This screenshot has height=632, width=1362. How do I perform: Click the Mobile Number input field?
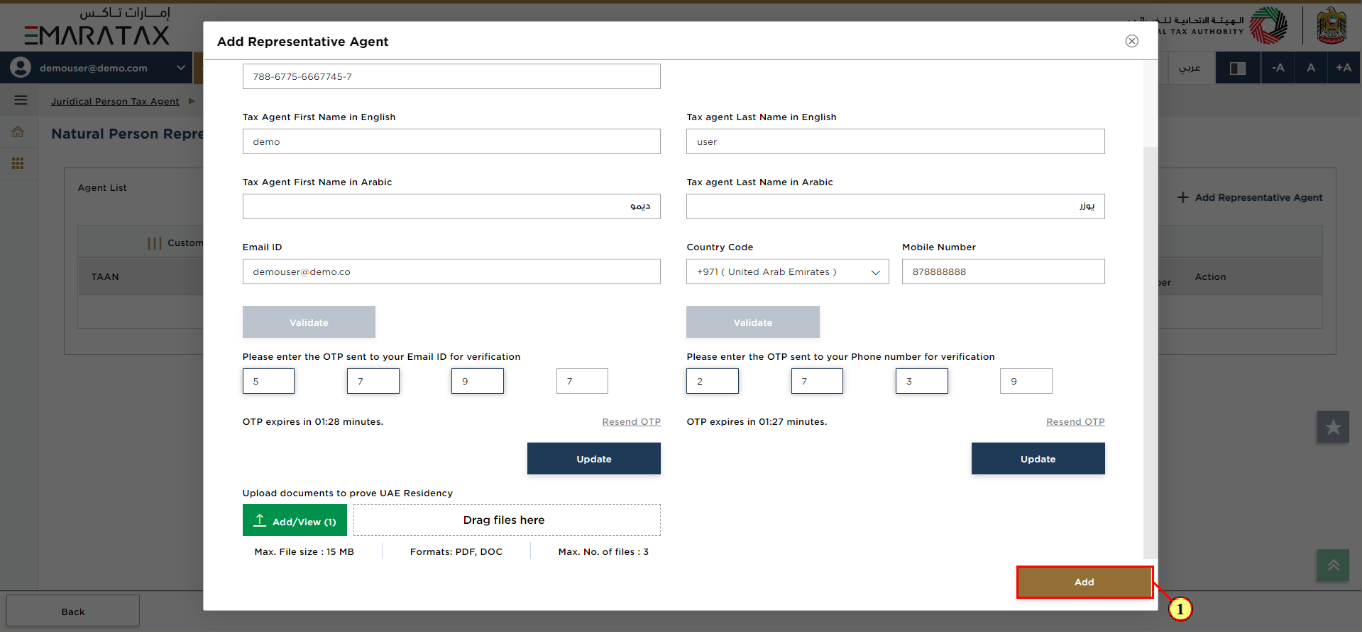(1003, 272)
